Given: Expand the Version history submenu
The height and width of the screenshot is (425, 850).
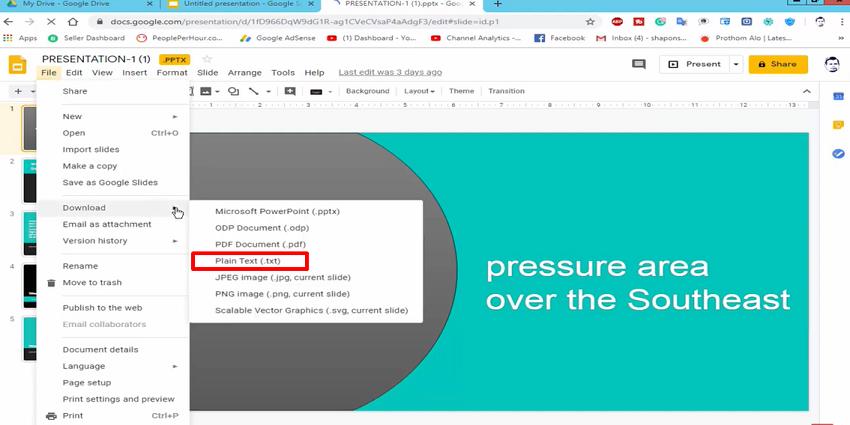Looking at the screenshot, I should pyautogui.click(x=175, y=241).
